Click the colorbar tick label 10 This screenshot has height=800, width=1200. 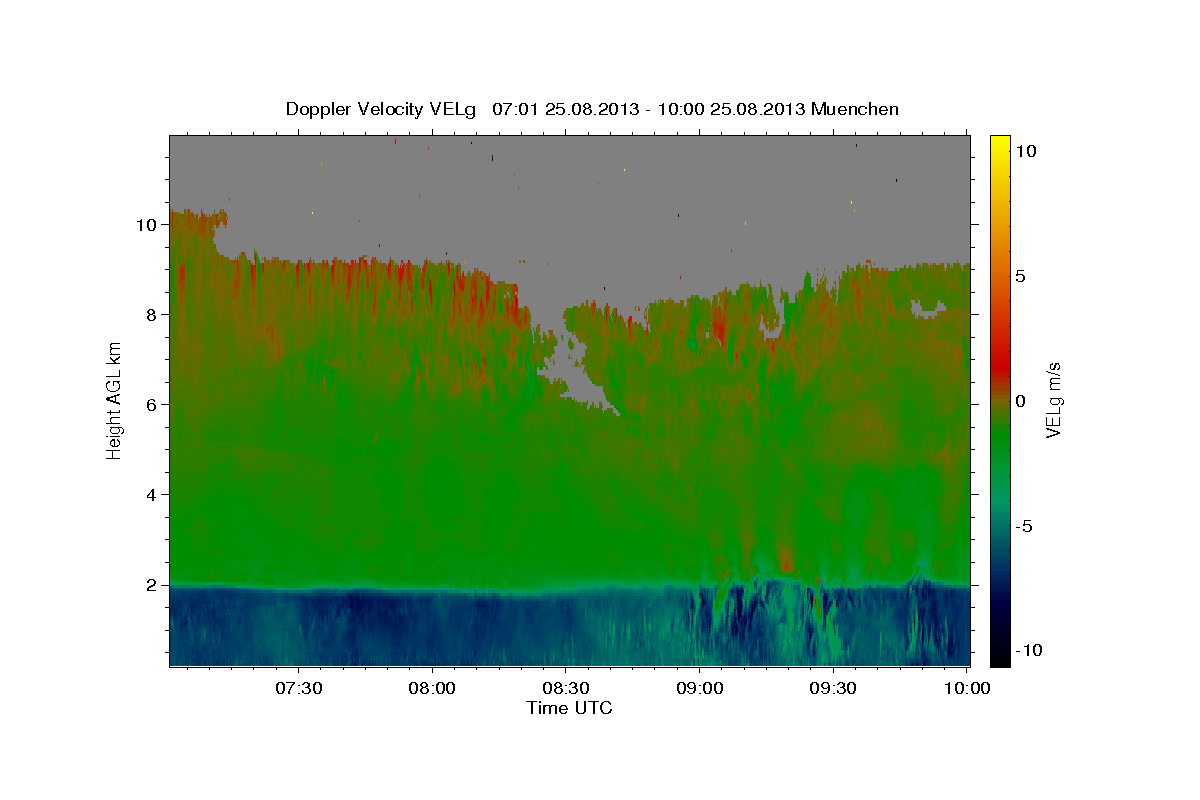(1026, 150)
